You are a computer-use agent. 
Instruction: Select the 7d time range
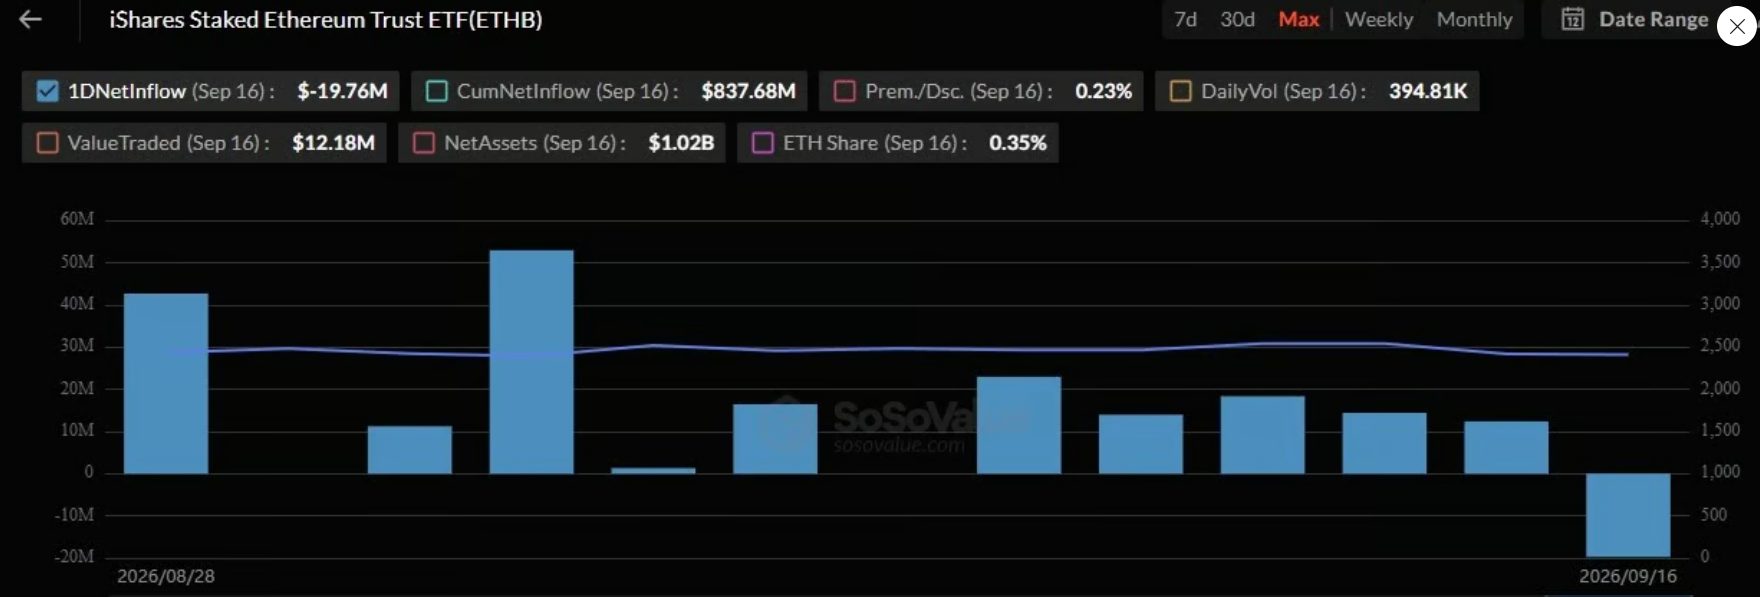click(1185, 19)
